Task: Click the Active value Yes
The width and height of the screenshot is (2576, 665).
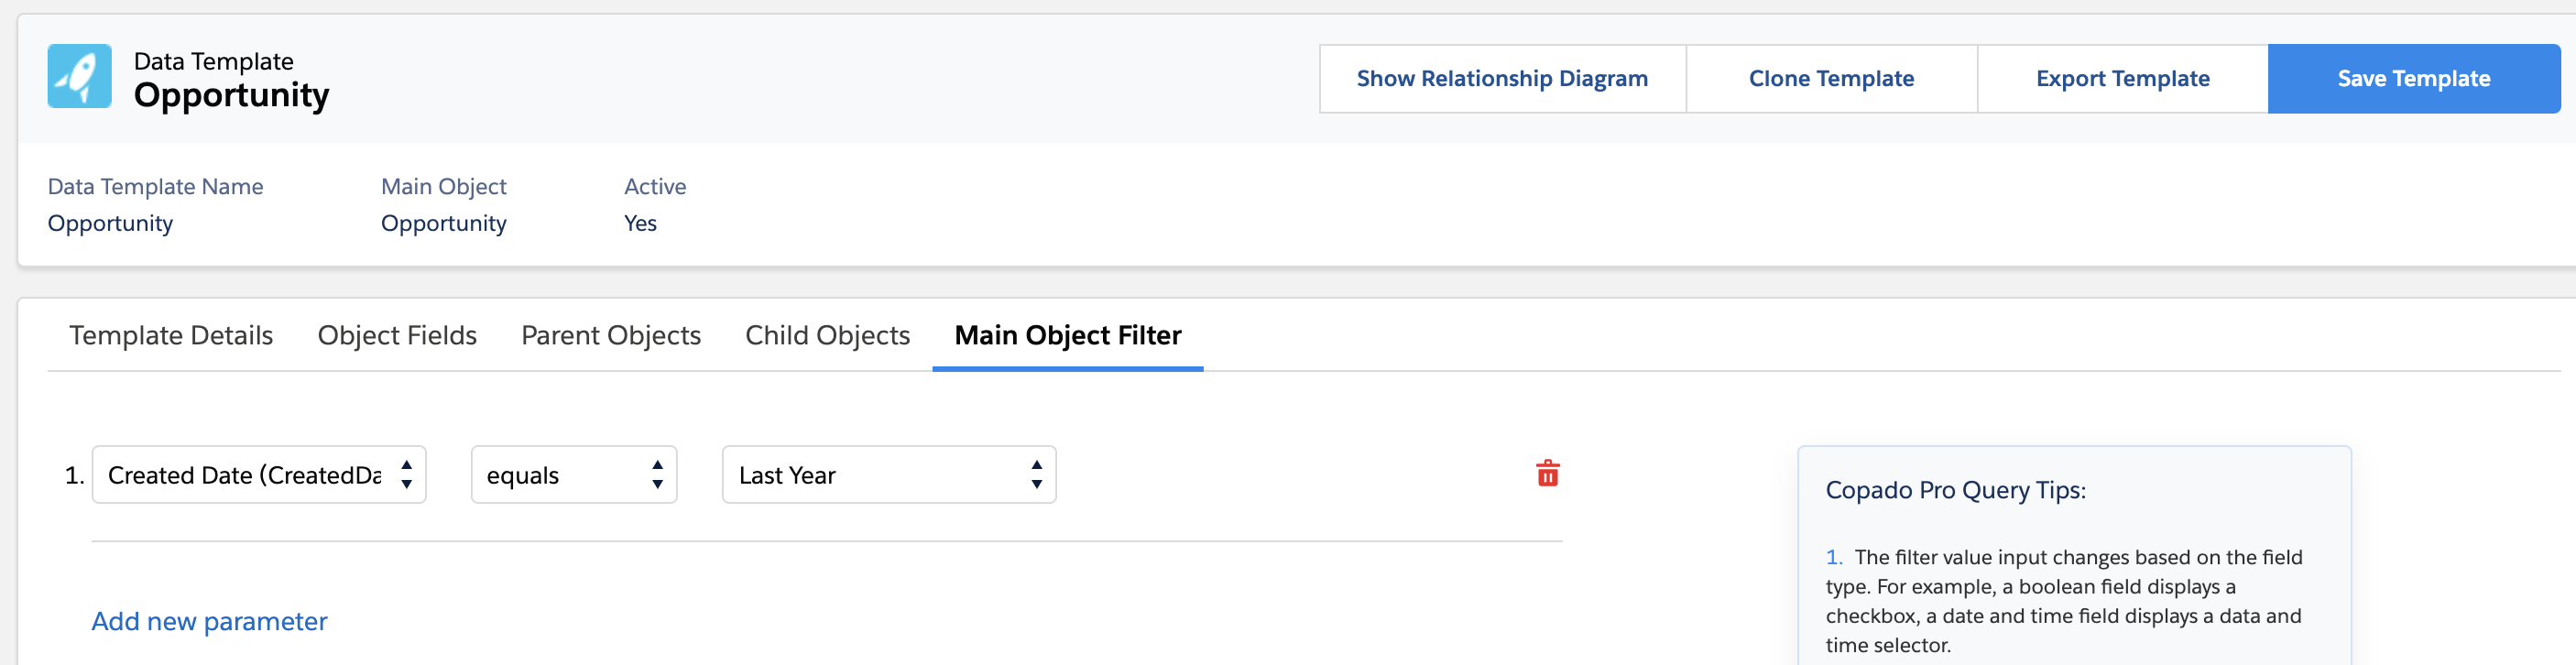Action: [640, 223]
